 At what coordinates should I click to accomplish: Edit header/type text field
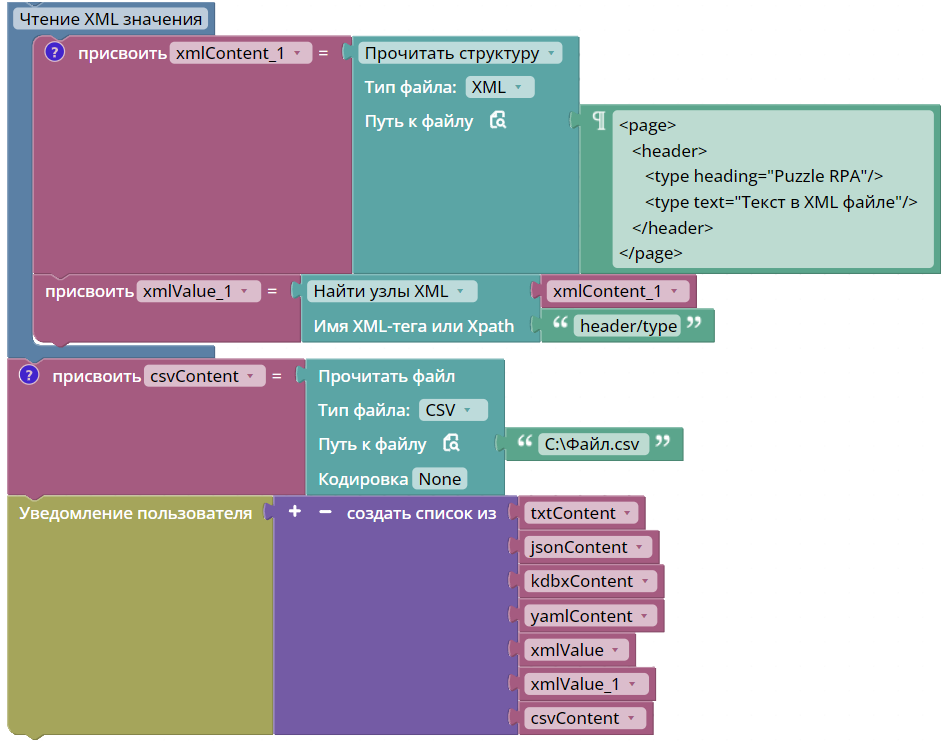tap(627, 326)
